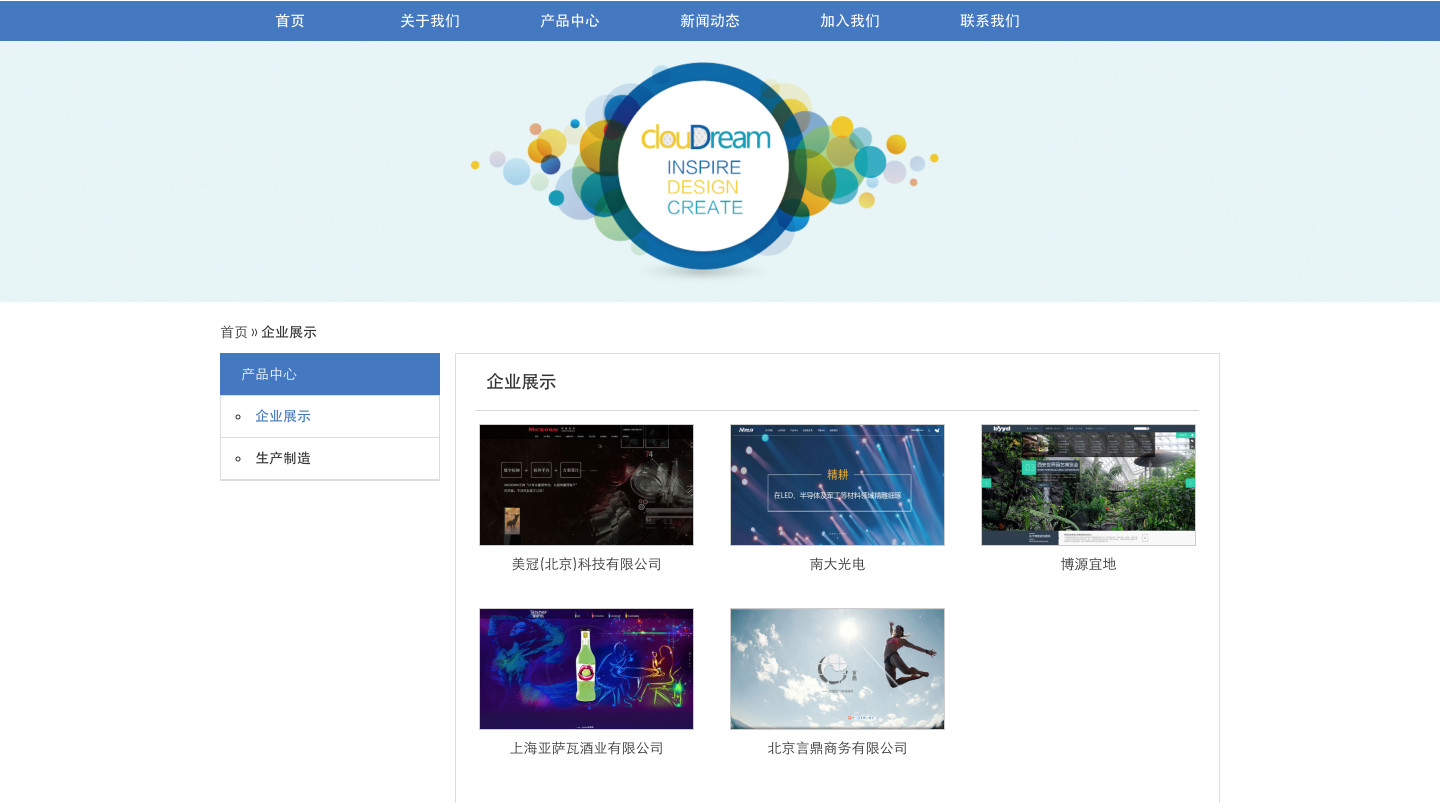
Task: Go to 产品中心 in the top navigation
Action: pyautogui.click(x=570, y=21)
